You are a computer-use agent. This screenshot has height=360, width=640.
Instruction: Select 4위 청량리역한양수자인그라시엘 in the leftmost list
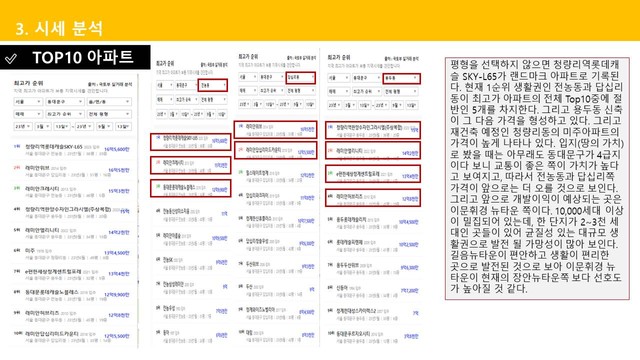[72, 212]
